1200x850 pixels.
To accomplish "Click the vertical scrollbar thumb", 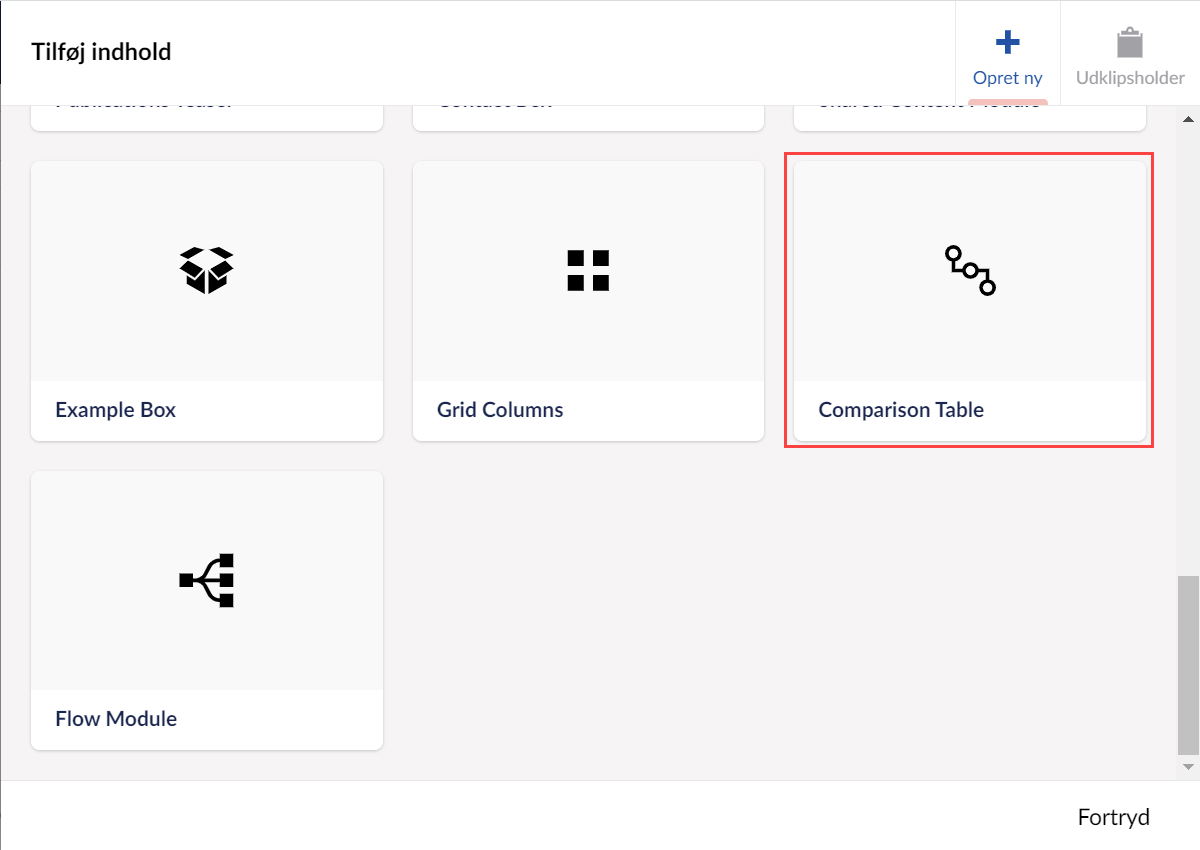I will tap(1188, 664).
